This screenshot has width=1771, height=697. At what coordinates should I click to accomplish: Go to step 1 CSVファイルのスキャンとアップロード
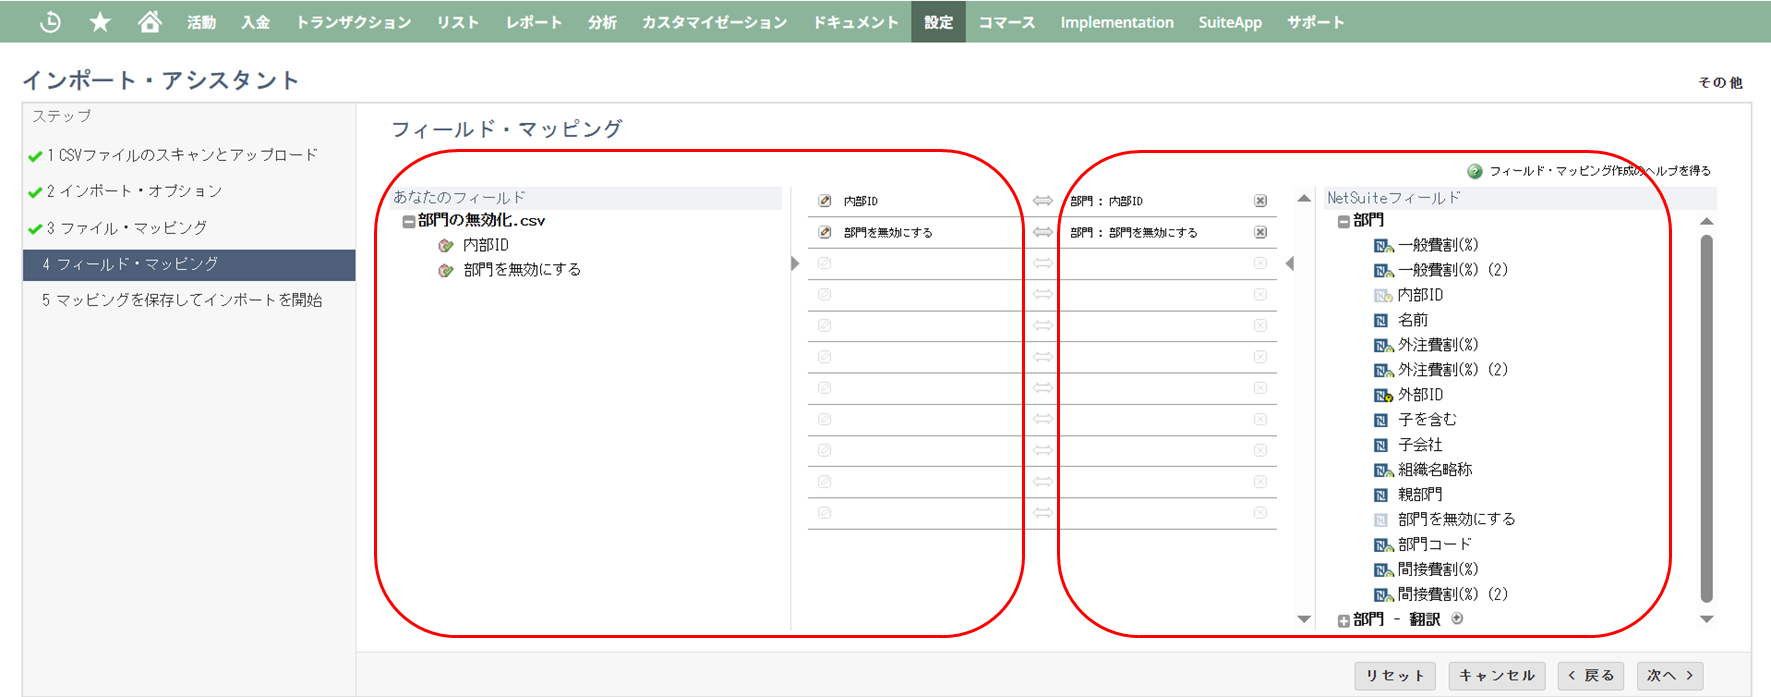182,155
